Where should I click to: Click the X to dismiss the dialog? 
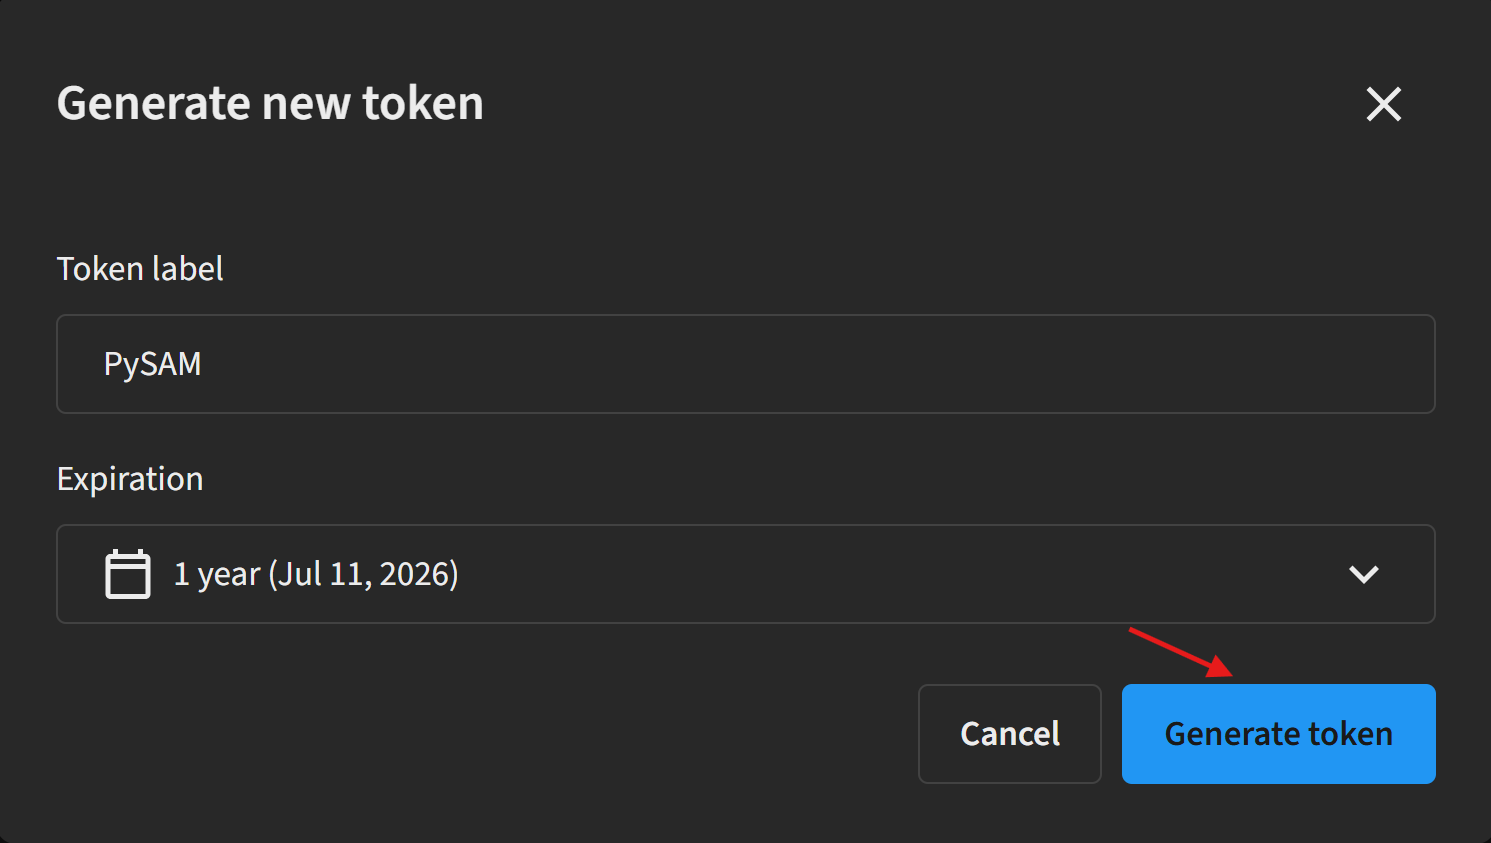pyautogui.click(x=1383, y=104)
